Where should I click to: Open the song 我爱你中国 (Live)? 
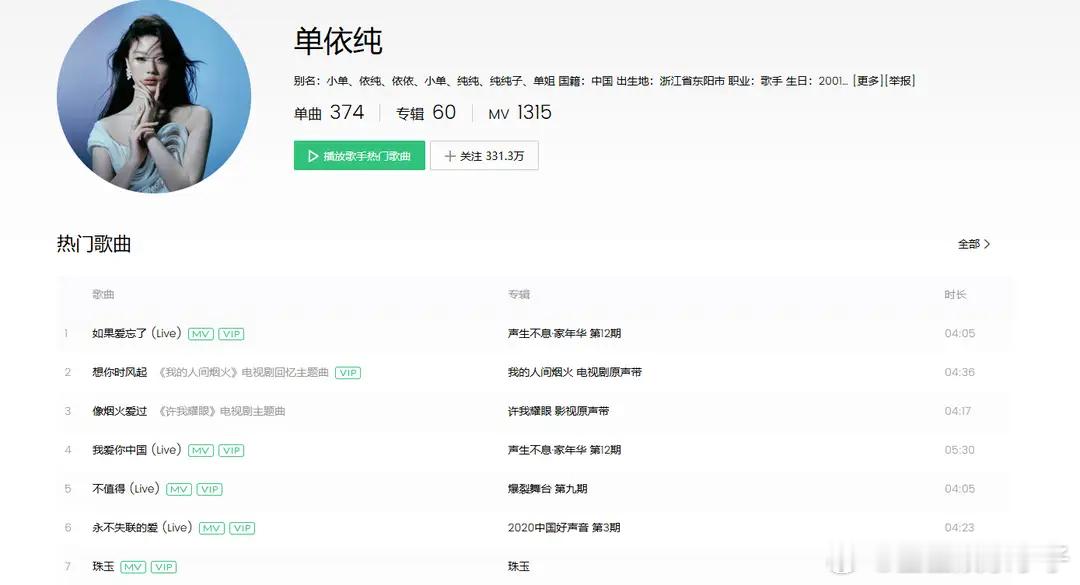pos(136,450)
